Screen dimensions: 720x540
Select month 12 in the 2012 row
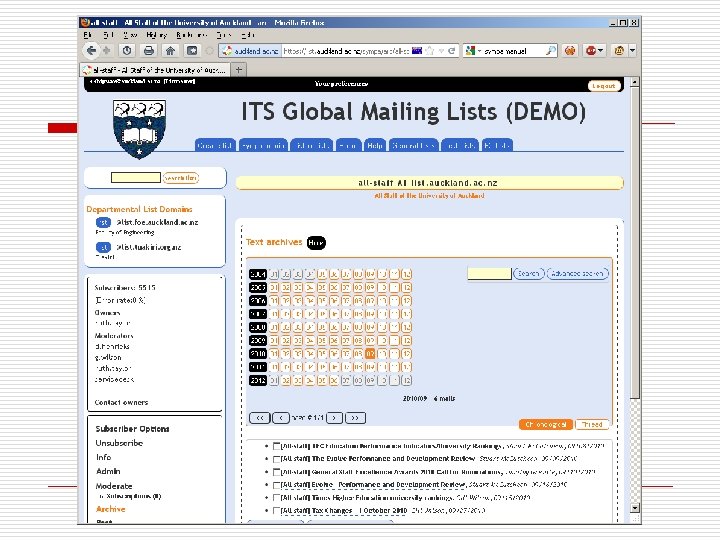point(406,380)
